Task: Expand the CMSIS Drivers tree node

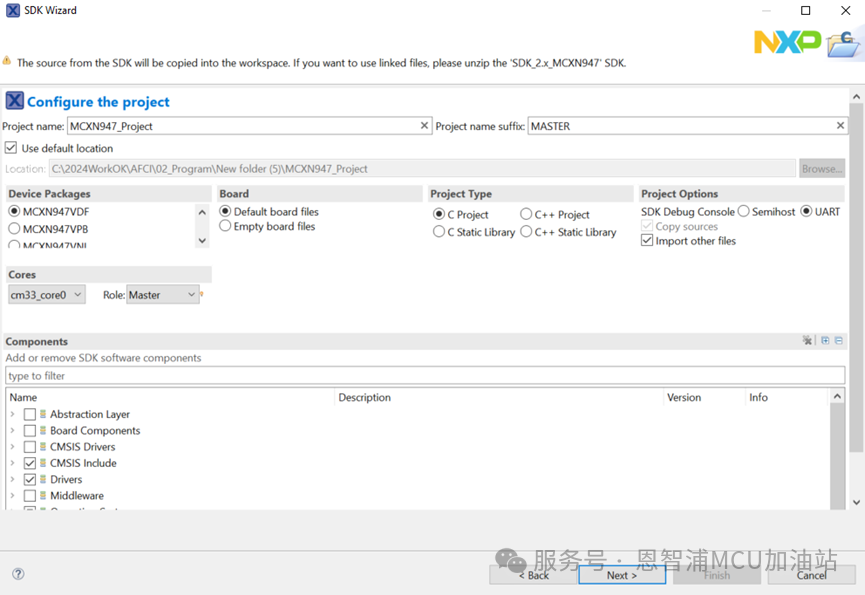Action: point(12,447)
